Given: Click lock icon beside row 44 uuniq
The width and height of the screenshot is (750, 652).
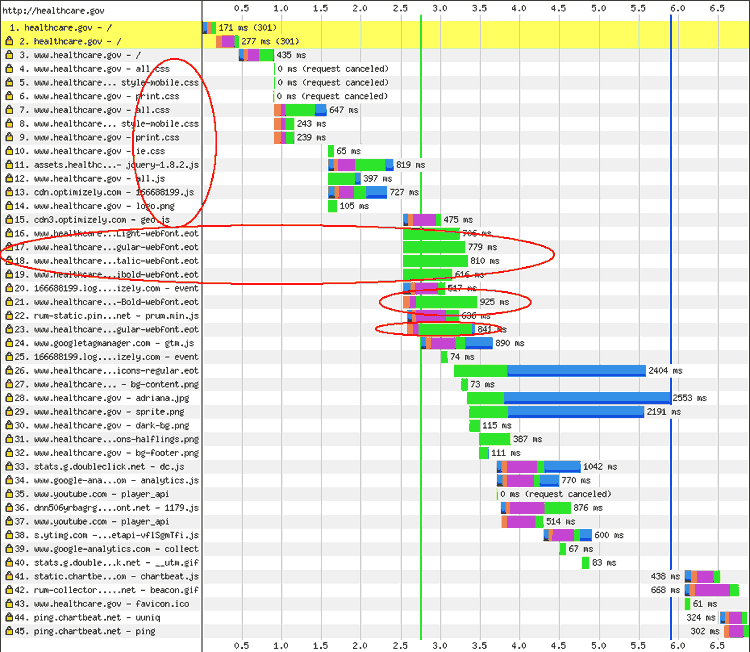Looking at the screenshot, I should tap(9, 618).
